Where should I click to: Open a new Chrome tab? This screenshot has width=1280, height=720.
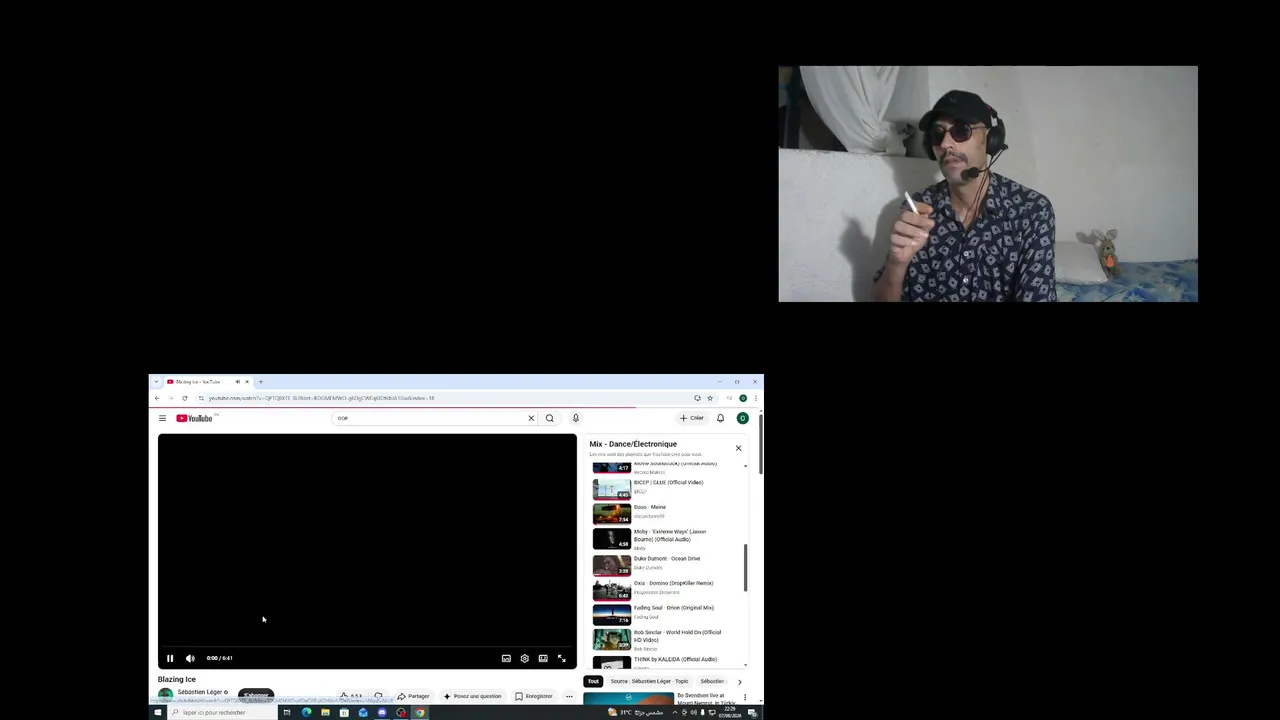[x=261, y=381]
